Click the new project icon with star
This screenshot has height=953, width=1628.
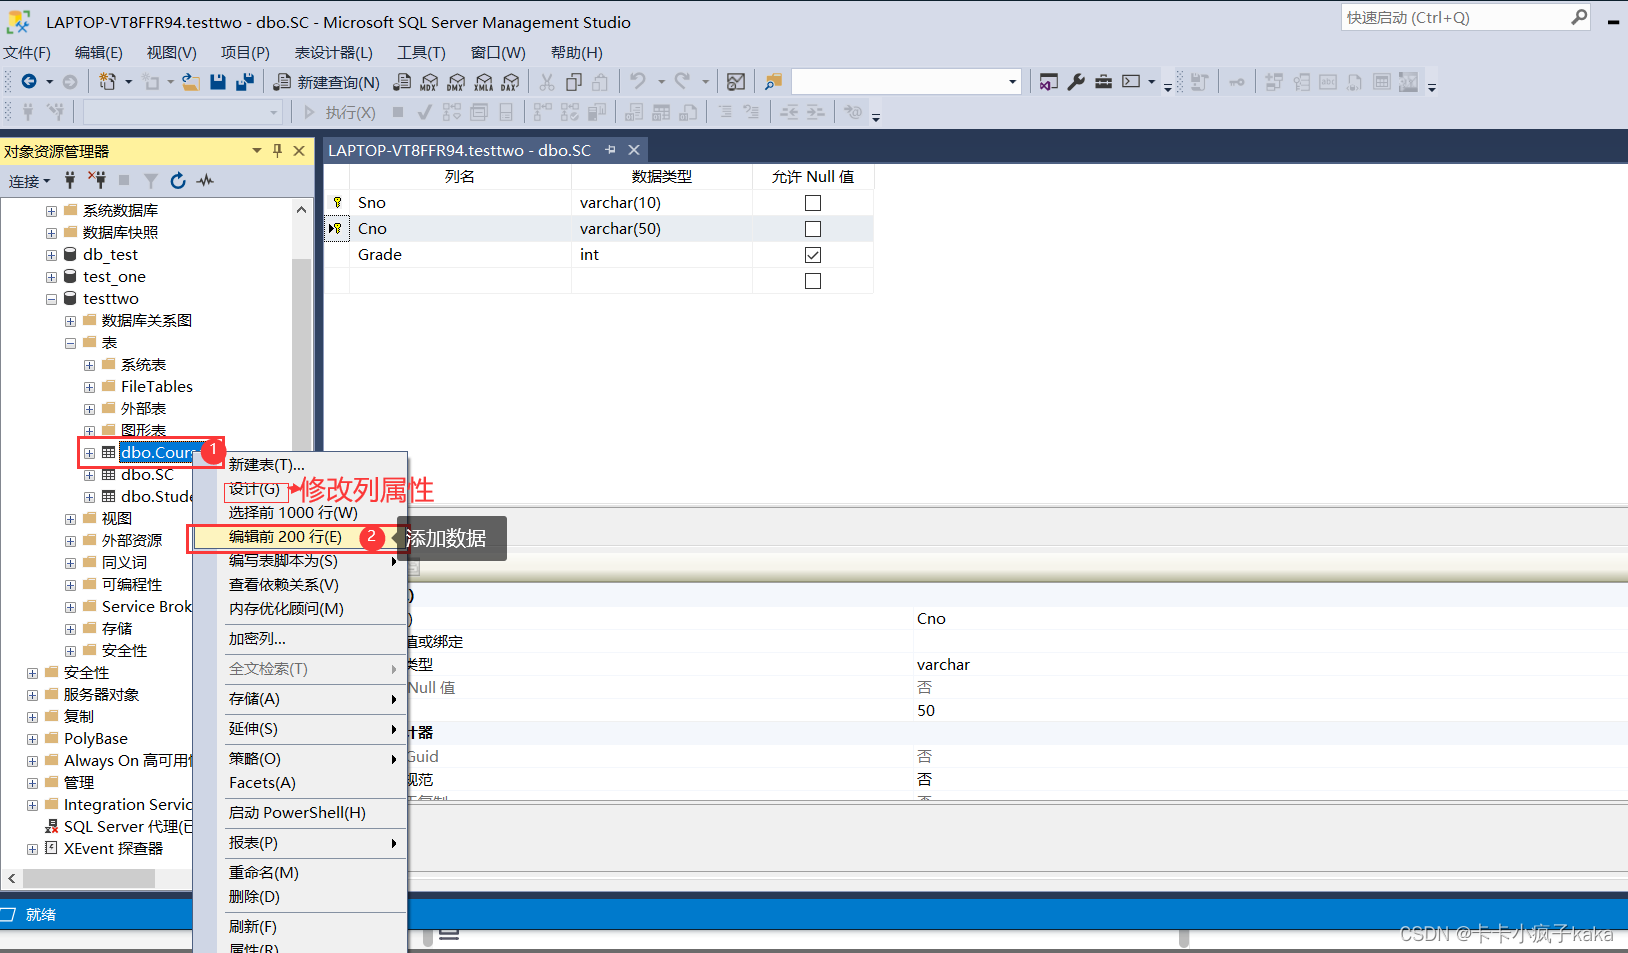coord(107,82)
